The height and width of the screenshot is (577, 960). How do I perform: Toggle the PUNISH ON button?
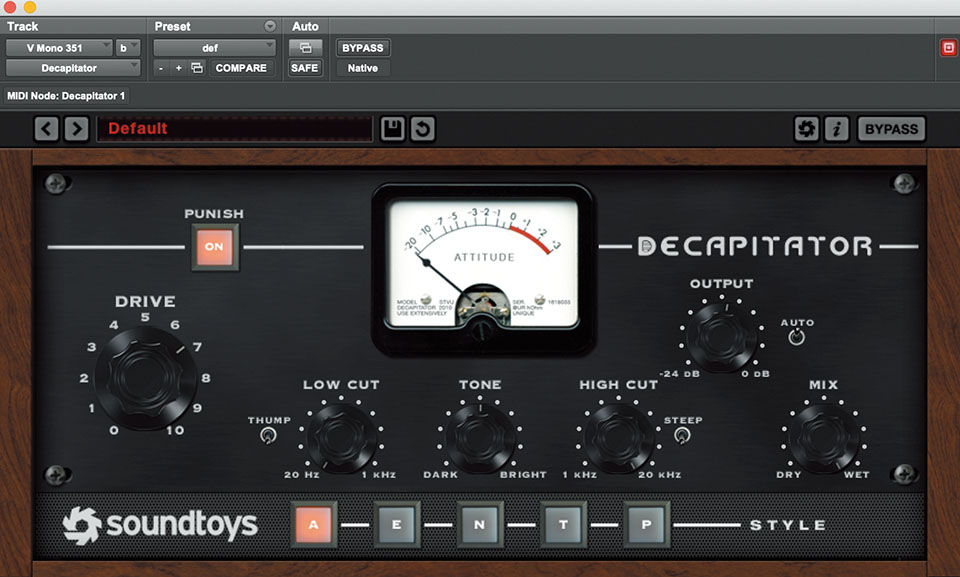214,247
